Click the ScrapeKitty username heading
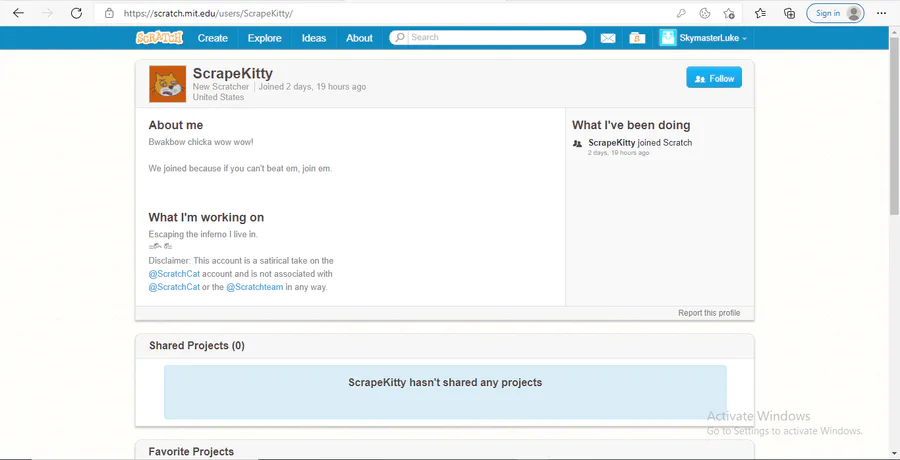Viewport: 900px width, 460px height. coord(233,74)
